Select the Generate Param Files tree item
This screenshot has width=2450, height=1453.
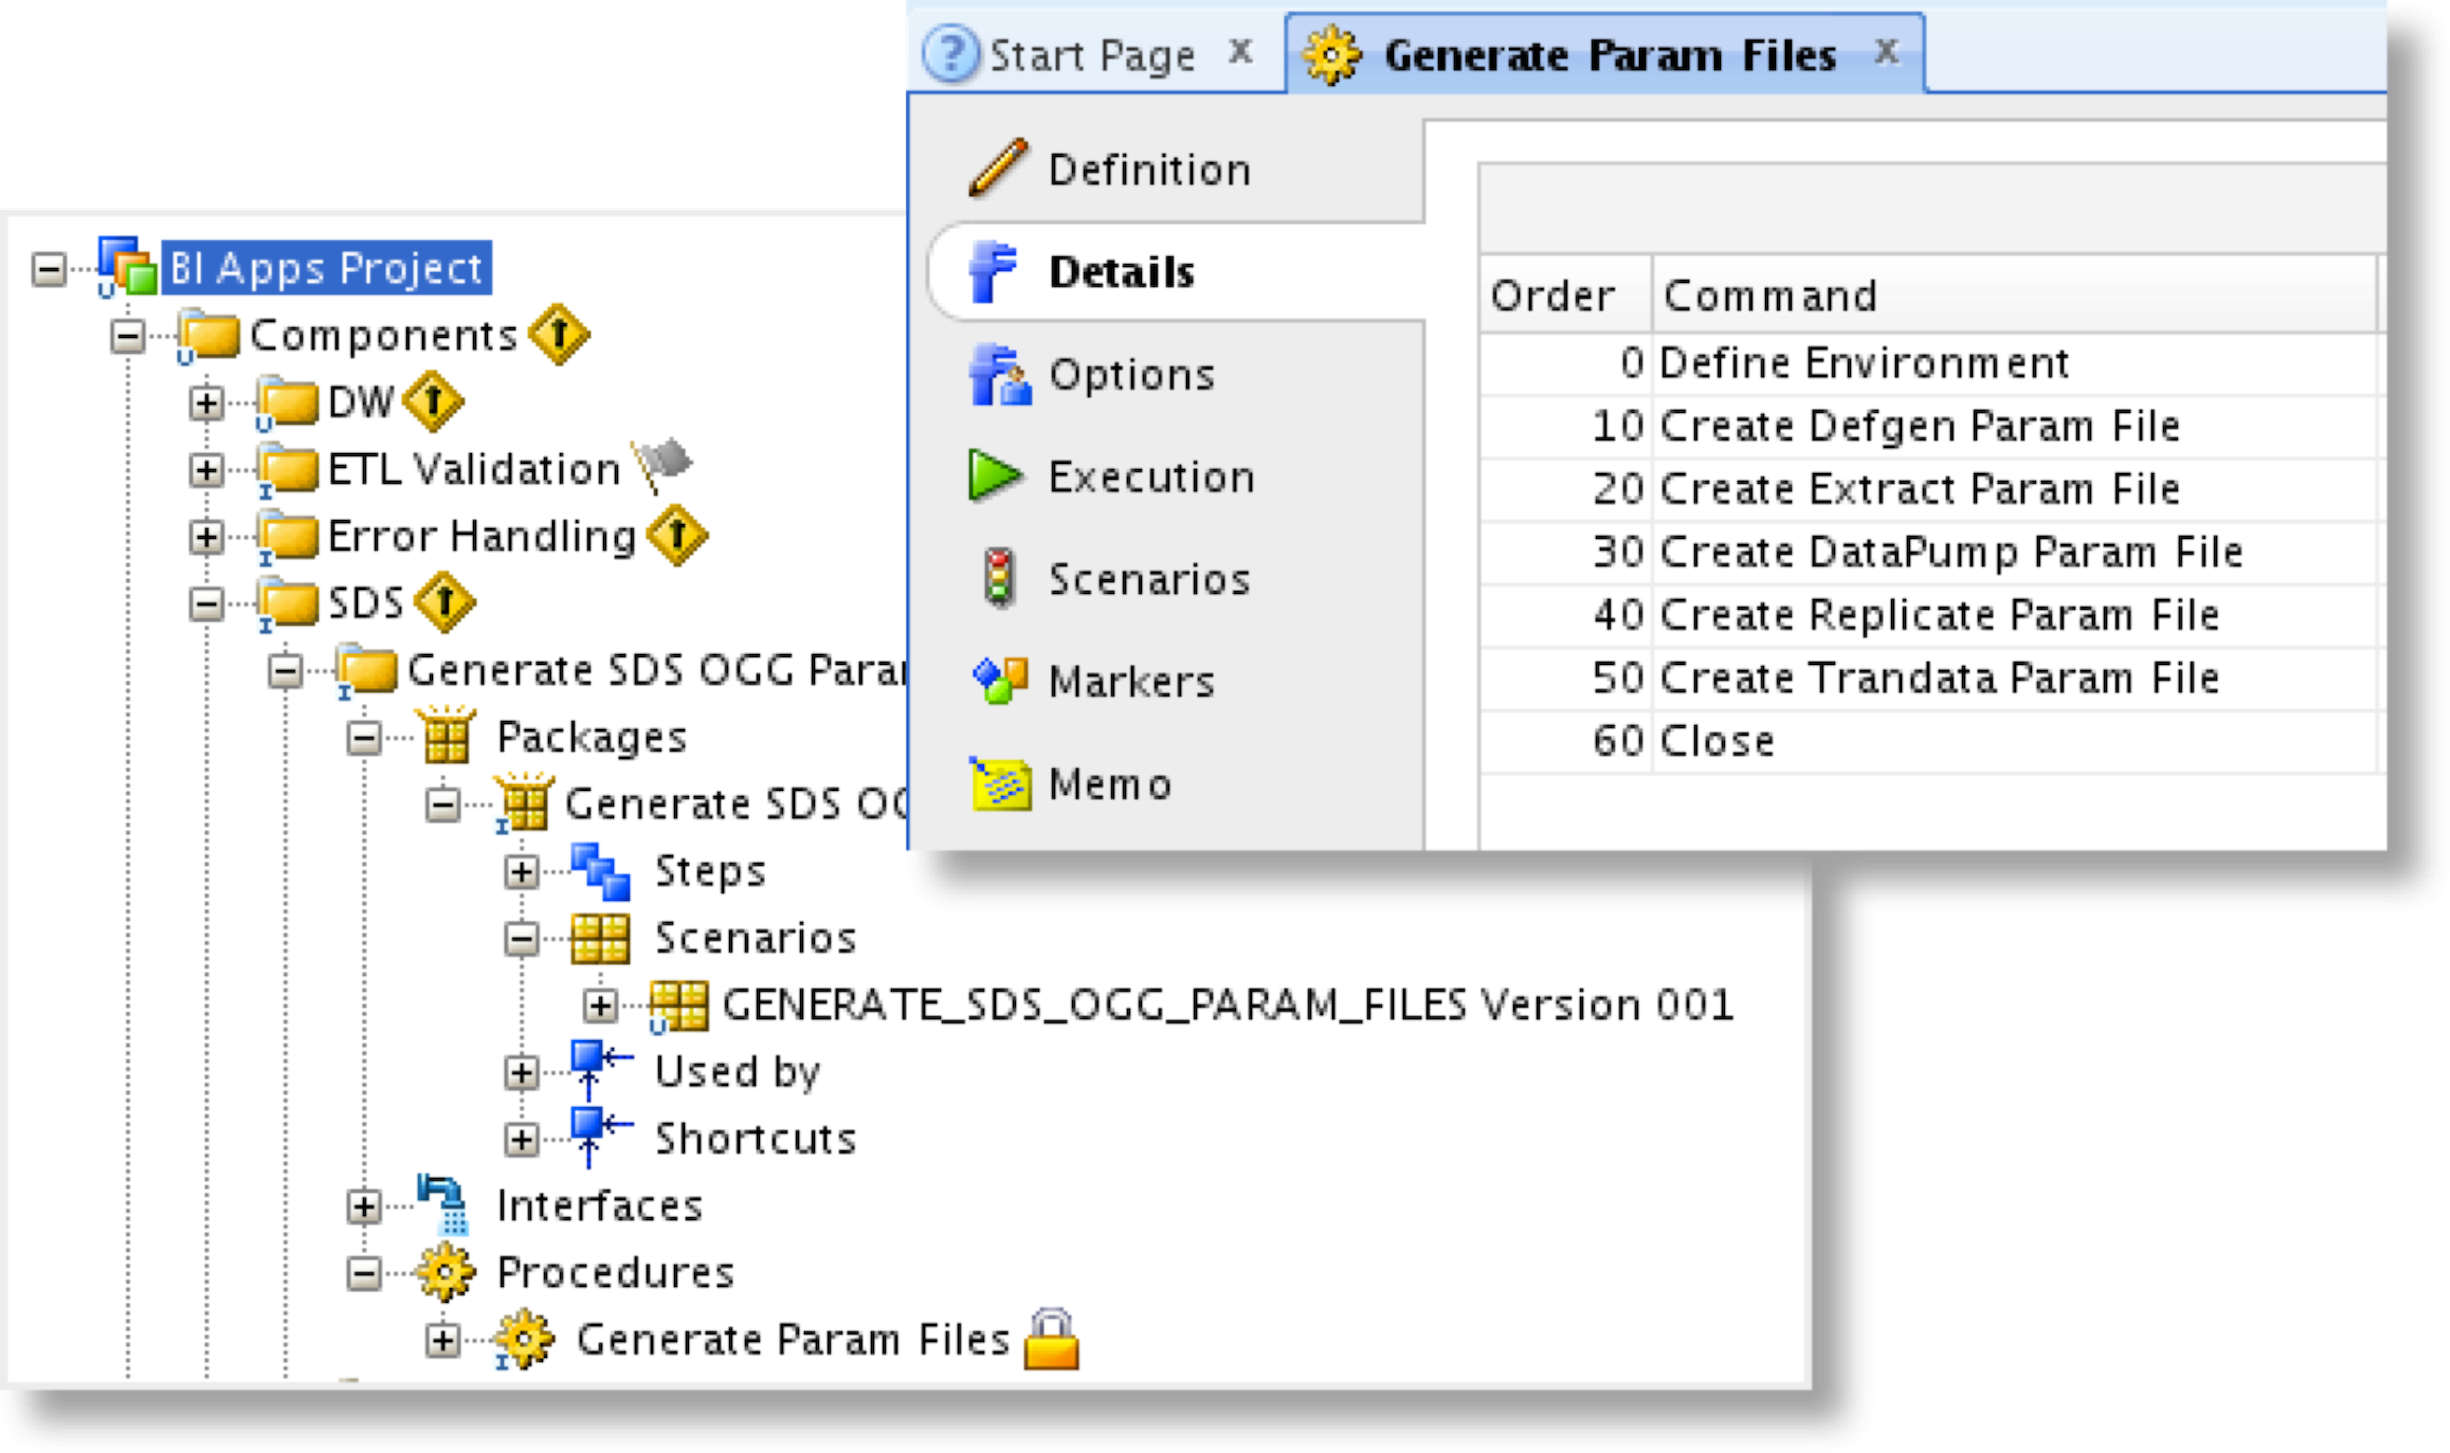tap(793, 1339)
